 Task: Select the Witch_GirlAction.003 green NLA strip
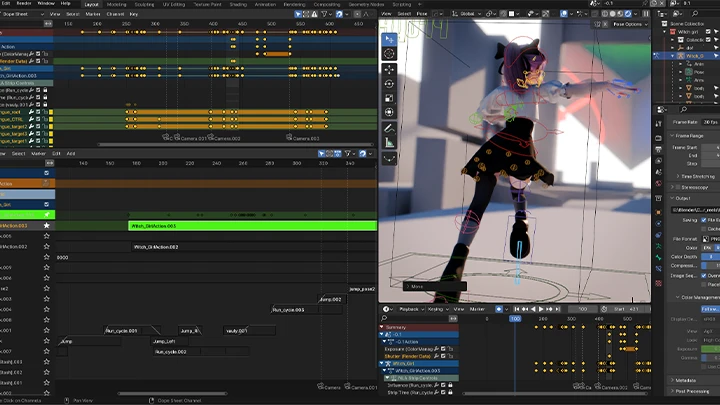[x=253, y=226]
